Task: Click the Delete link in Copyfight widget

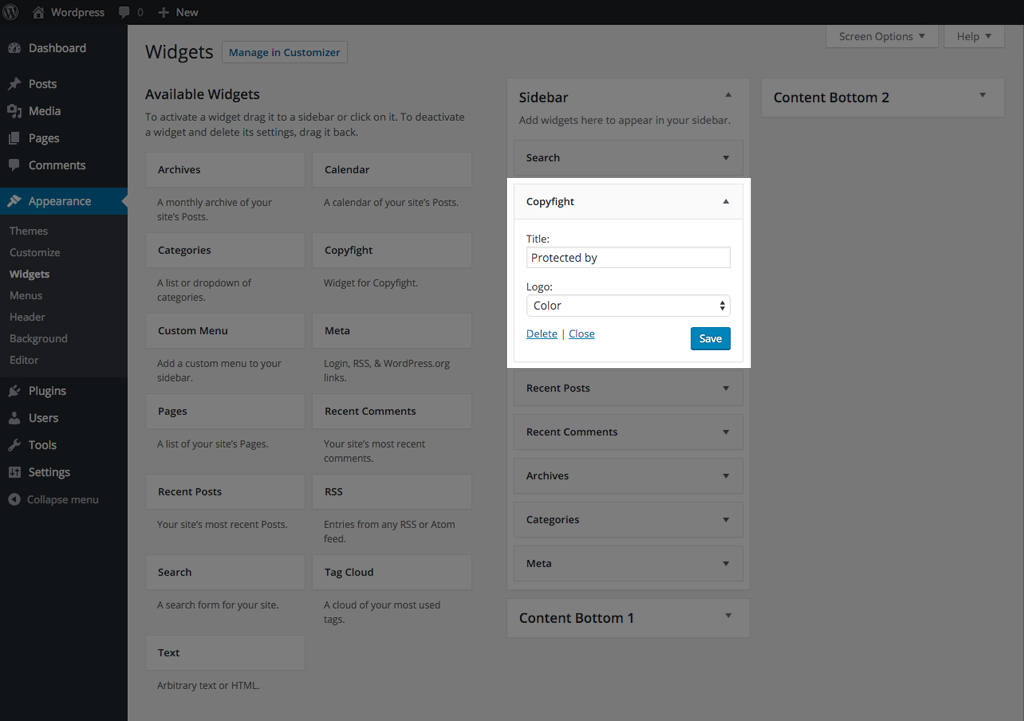Action: [x=541, y=334]
